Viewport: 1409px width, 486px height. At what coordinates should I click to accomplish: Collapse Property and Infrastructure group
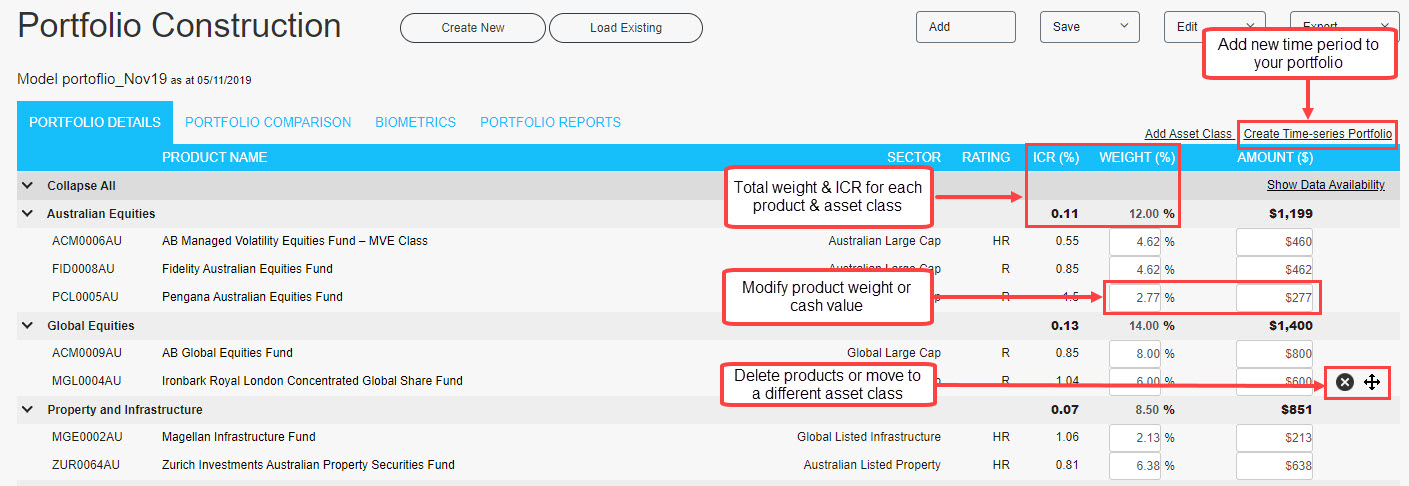click(x=27, y=410)
